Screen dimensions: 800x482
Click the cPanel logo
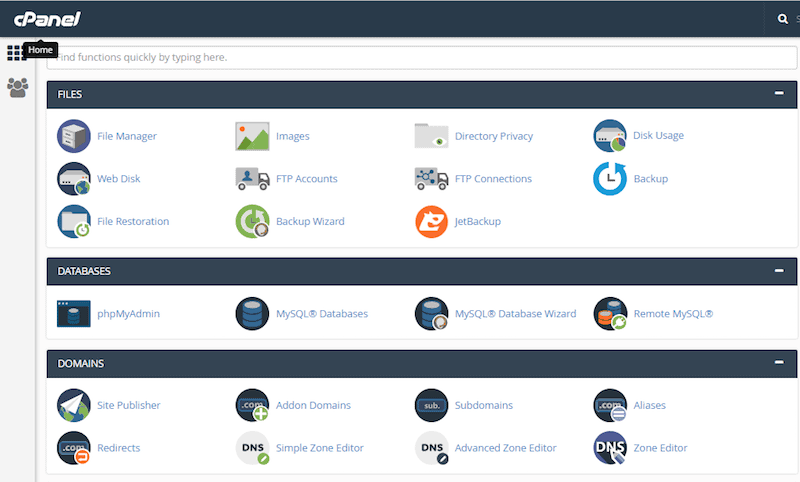47,19
